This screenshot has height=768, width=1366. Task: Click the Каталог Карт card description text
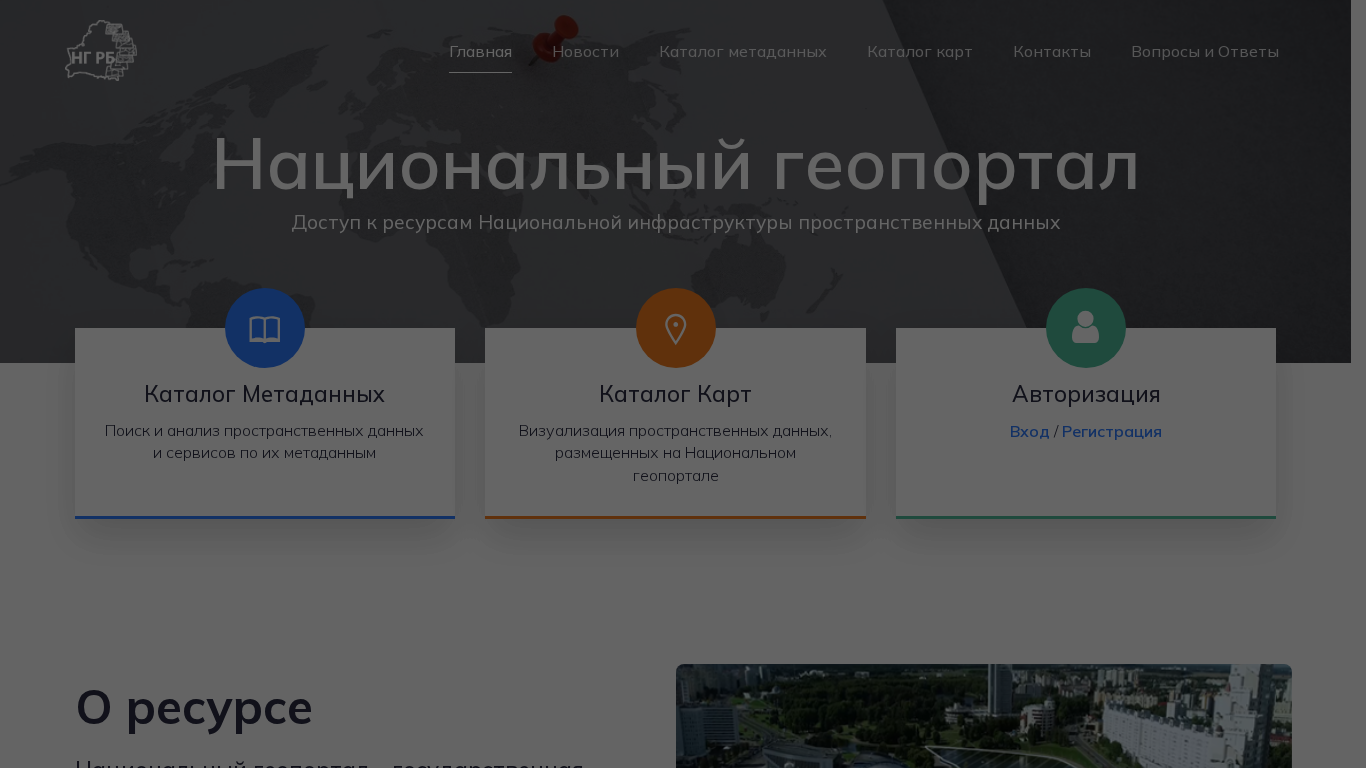[x=676, y=453]
